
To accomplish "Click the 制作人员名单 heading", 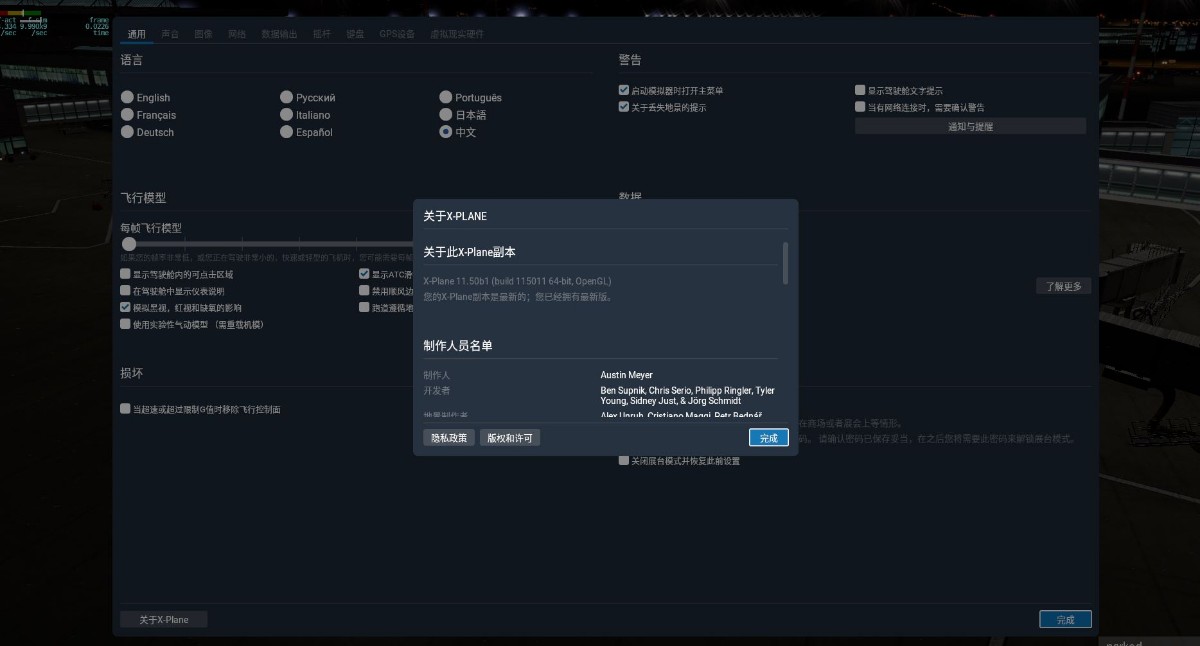I will pos(458,345).
